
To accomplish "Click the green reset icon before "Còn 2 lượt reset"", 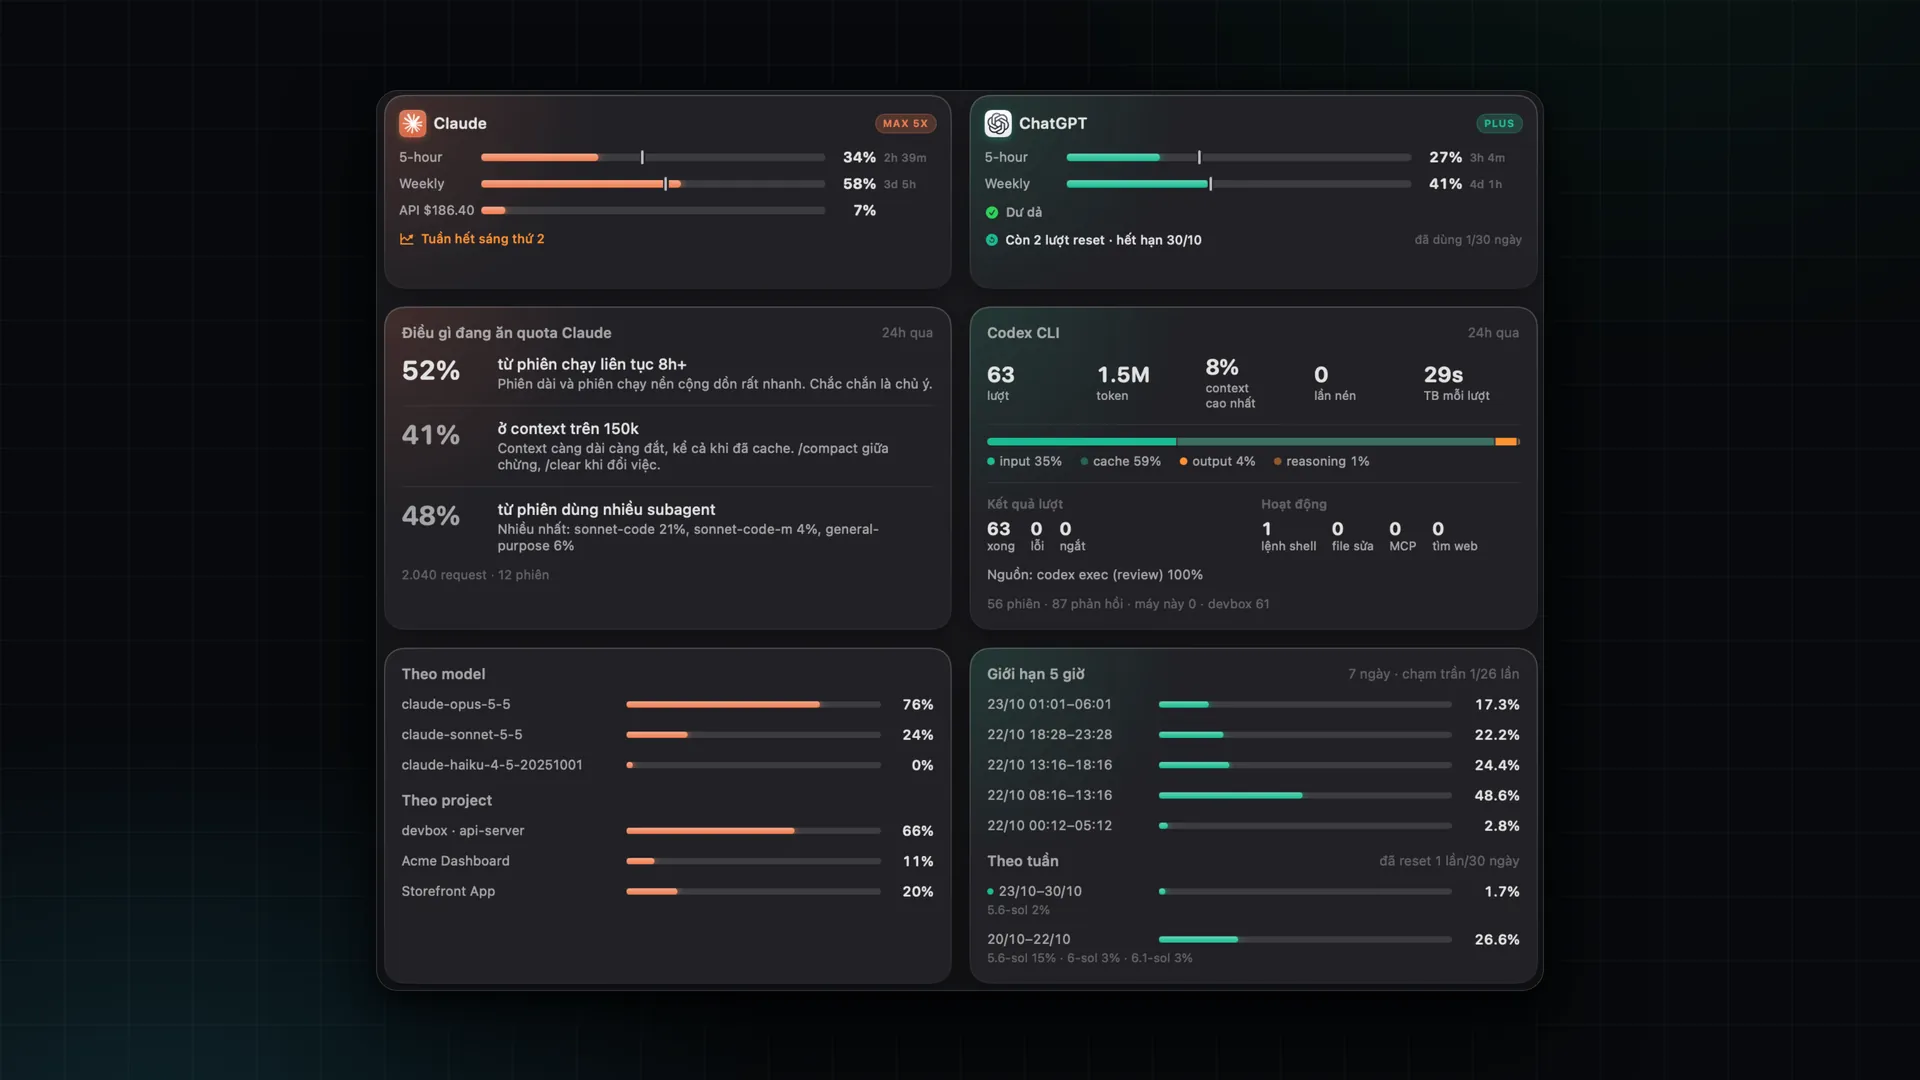I will 992,240.
